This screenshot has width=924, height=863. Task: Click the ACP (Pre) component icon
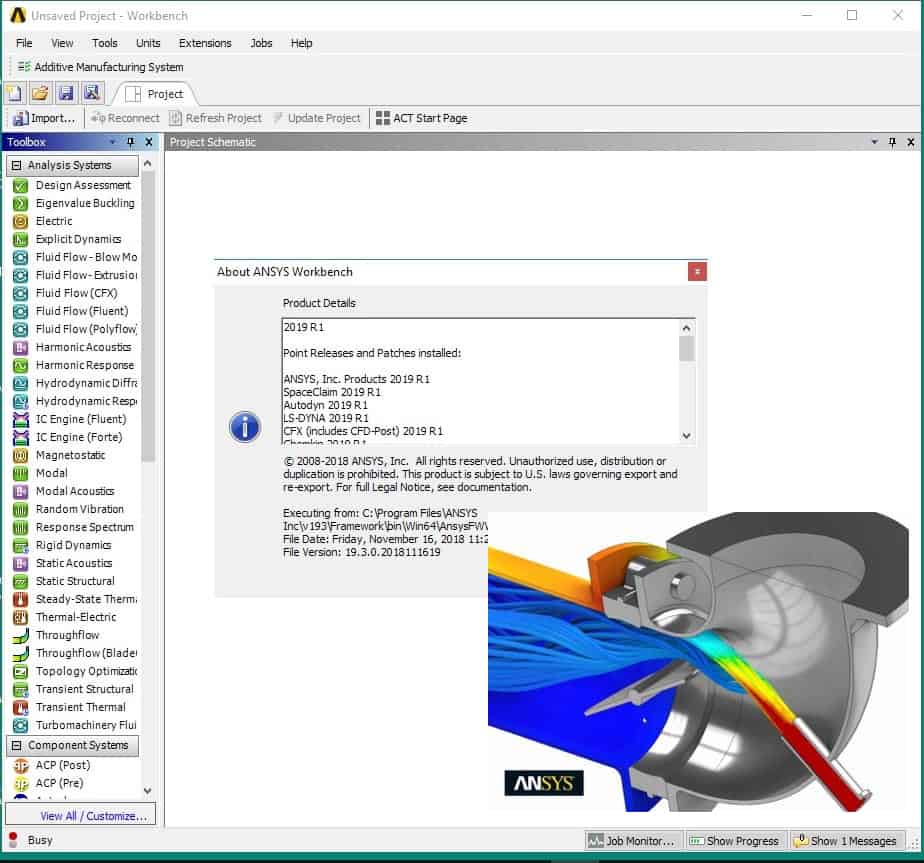[21, 783]
